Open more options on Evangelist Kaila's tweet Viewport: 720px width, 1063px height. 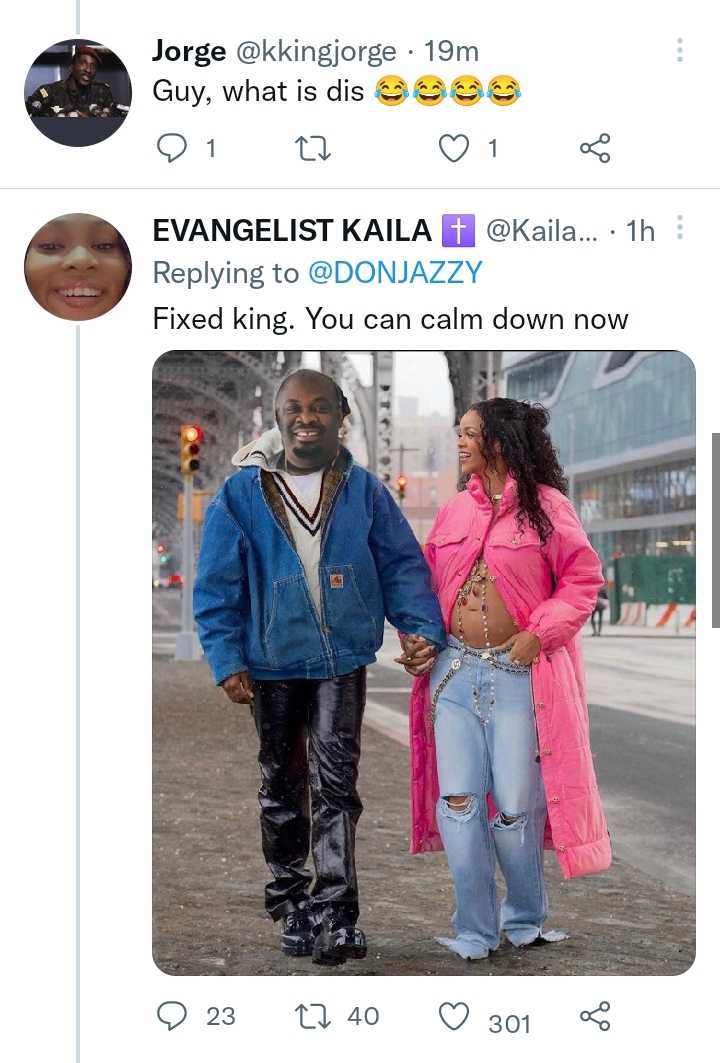tap(679, 228)
